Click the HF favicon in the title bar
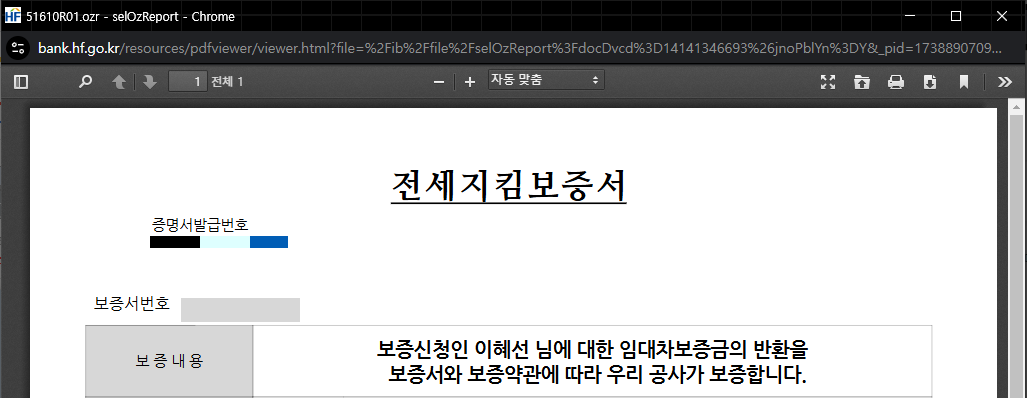1027x398 pixels. (x=12, y=16)
